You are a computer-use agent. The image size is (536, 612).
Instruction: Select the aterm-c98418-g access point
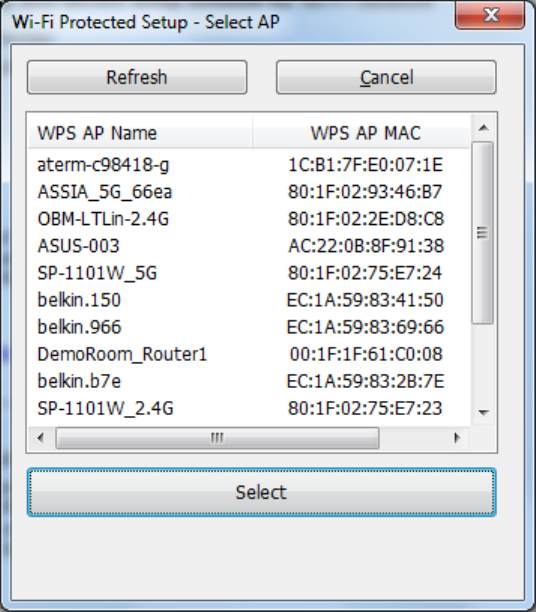(x=249, y=165)
